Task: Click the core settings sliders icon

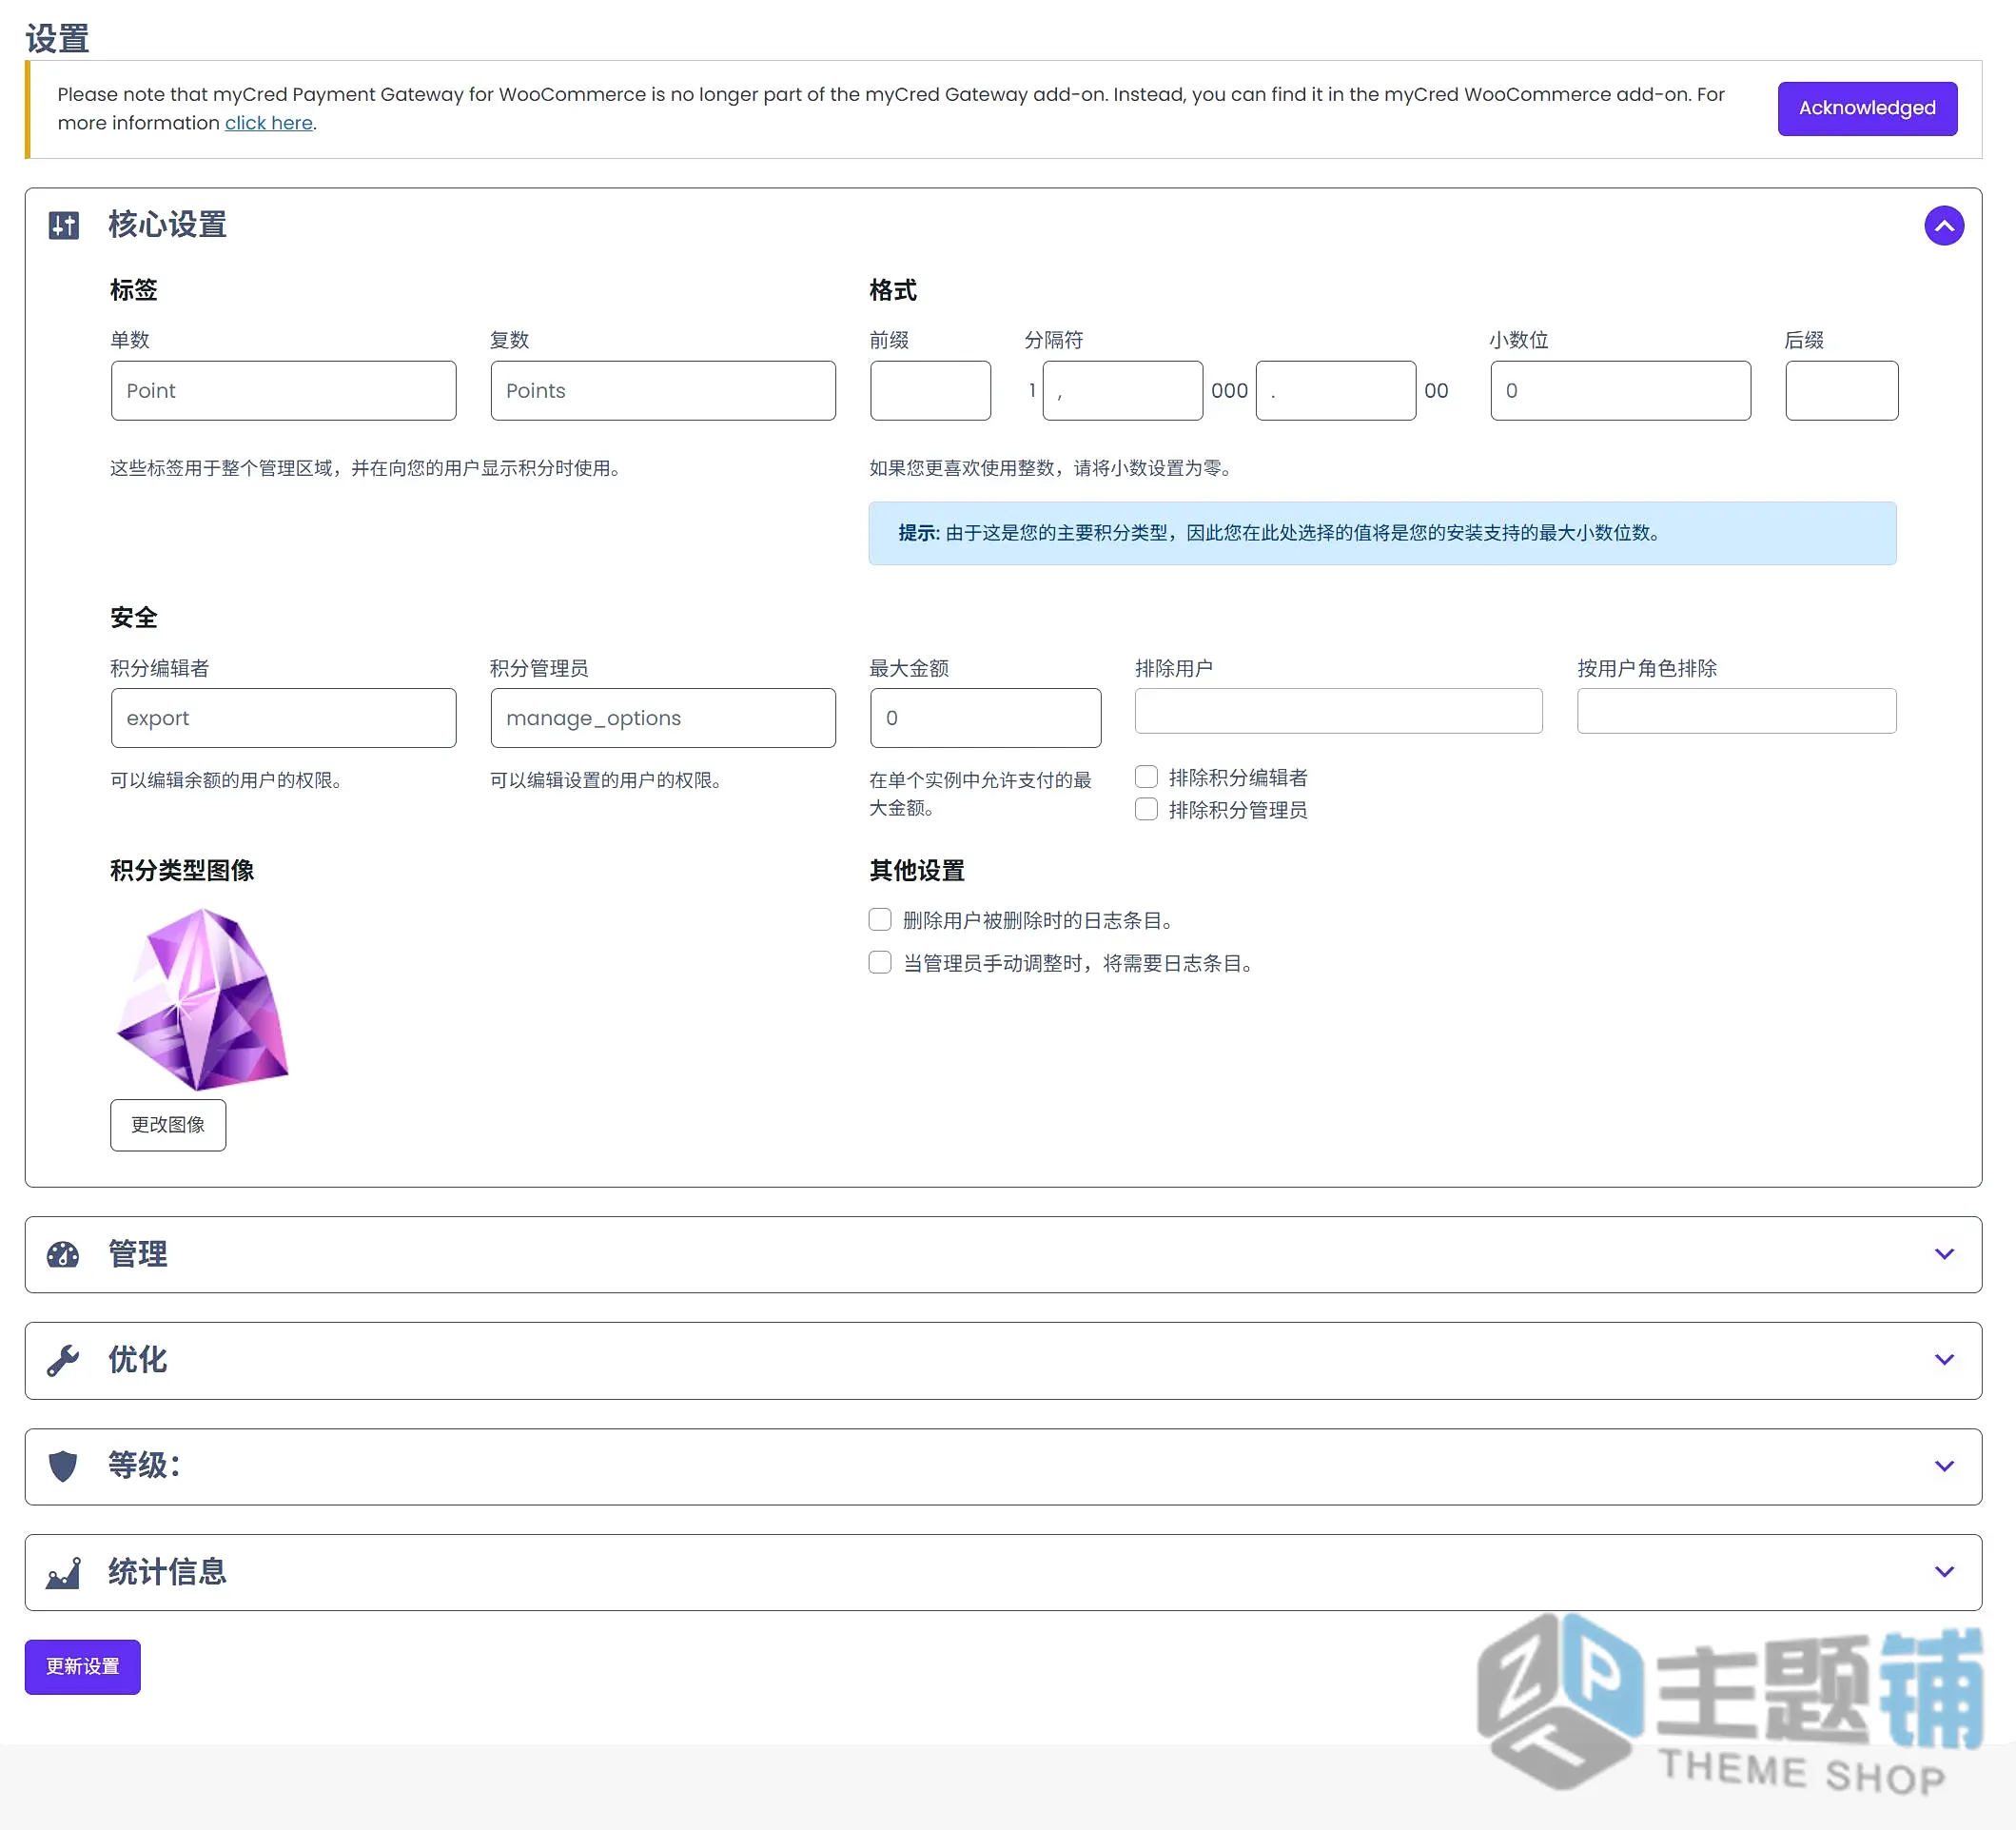Action: (64, 225)
